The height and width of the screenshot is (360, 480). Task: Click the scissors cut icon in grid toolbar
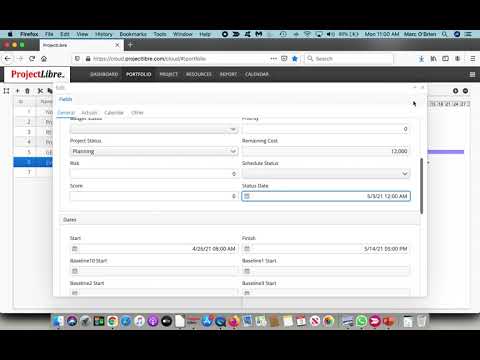tap(40, 91)
